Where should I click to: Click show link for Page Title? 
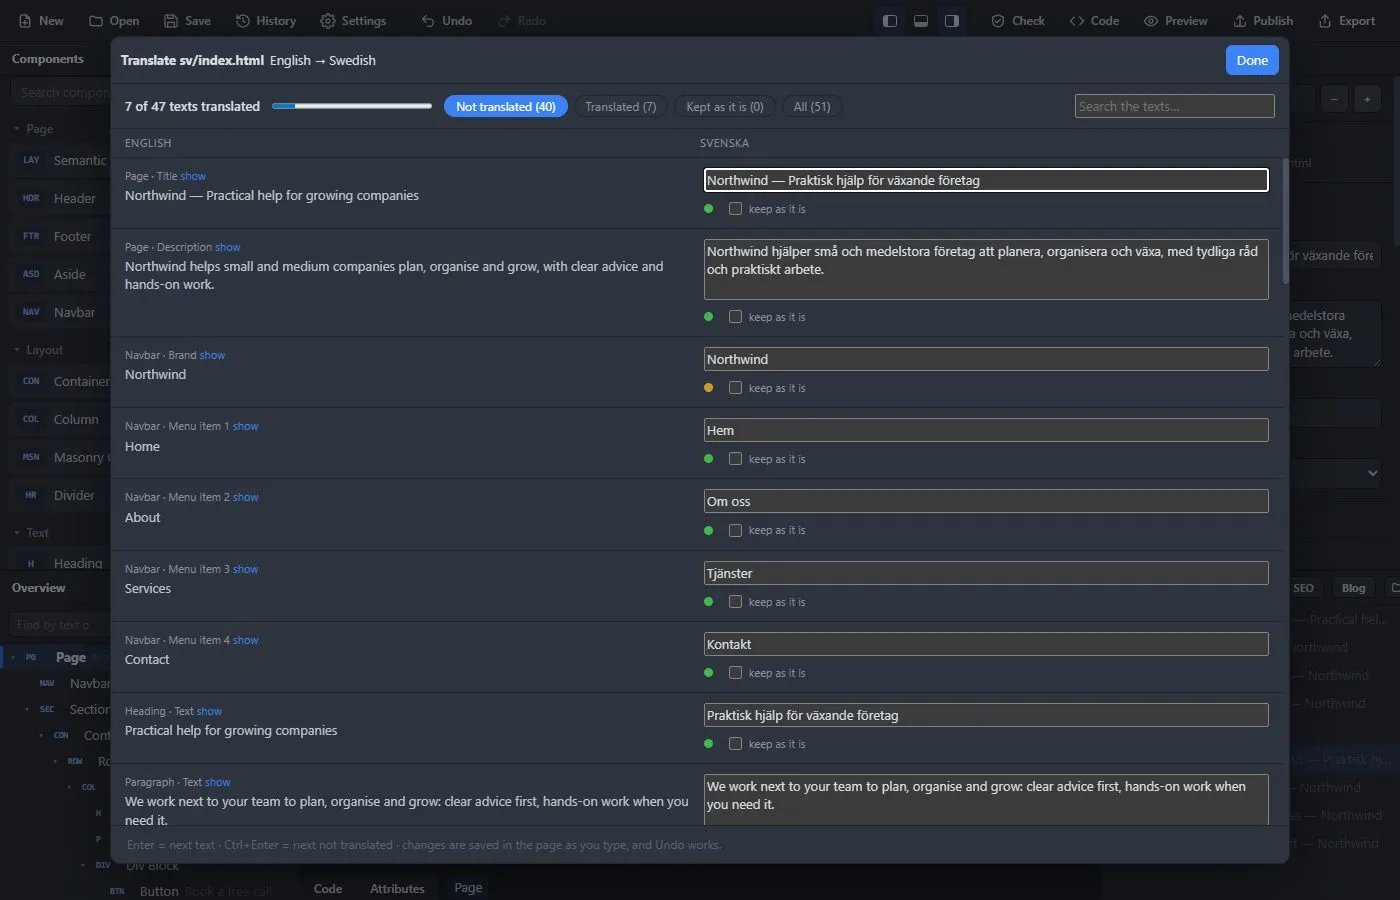[193, 176]
